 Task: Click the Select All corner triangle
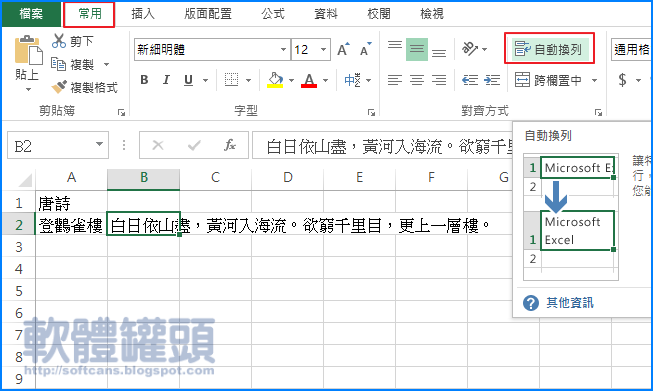pos(25,180)
